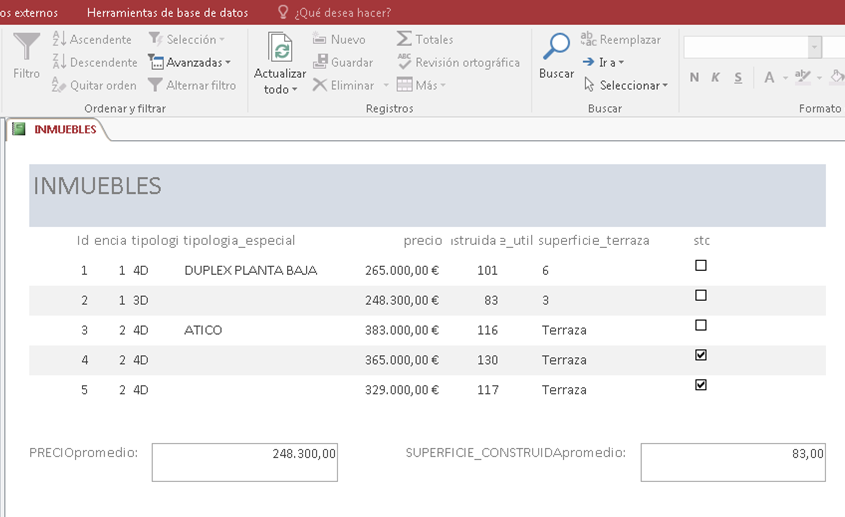Open the Seleccionar dropdown
The image size is (845, 517).
pyautogui.click(x=626, y=85)
